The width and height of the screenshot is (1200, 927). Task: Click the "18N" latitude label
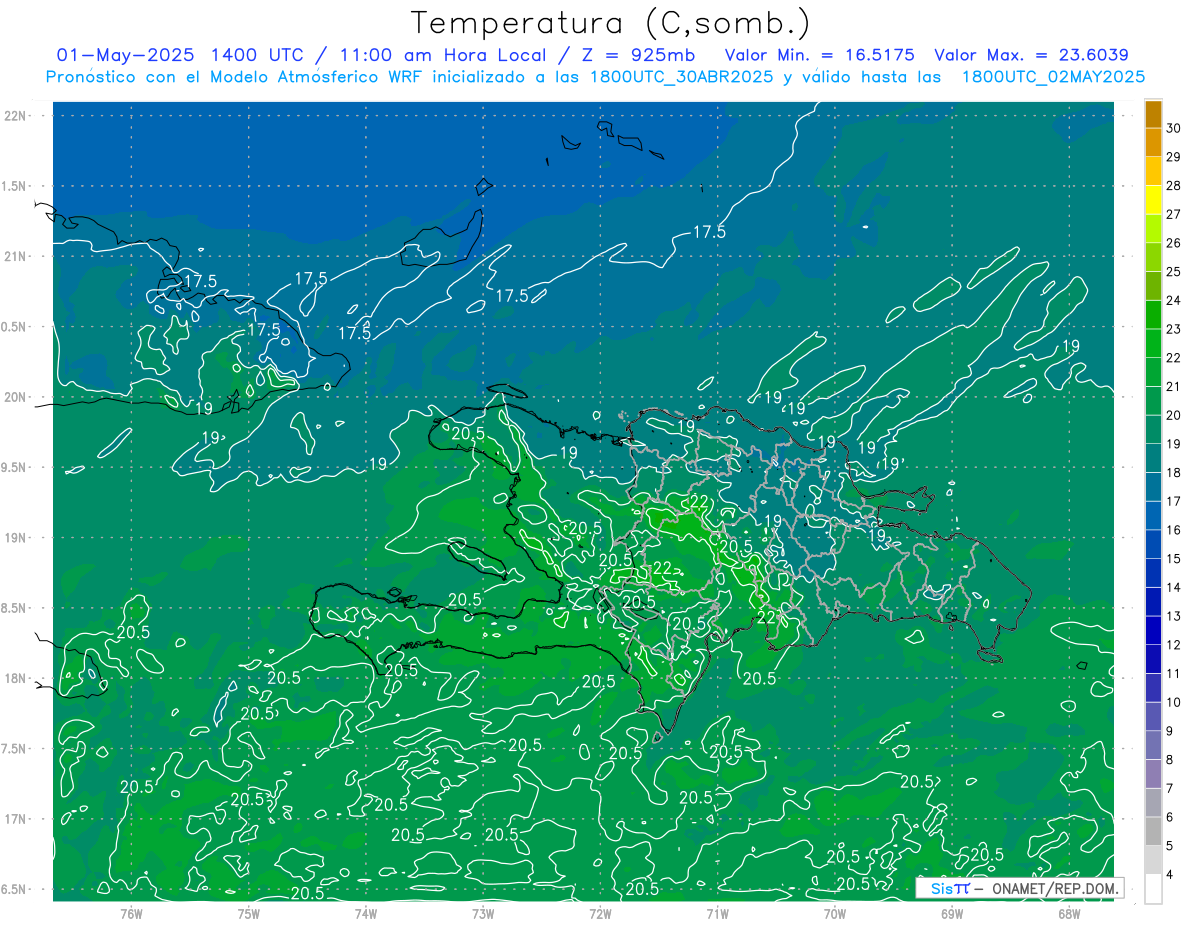[x=15, y=678]
